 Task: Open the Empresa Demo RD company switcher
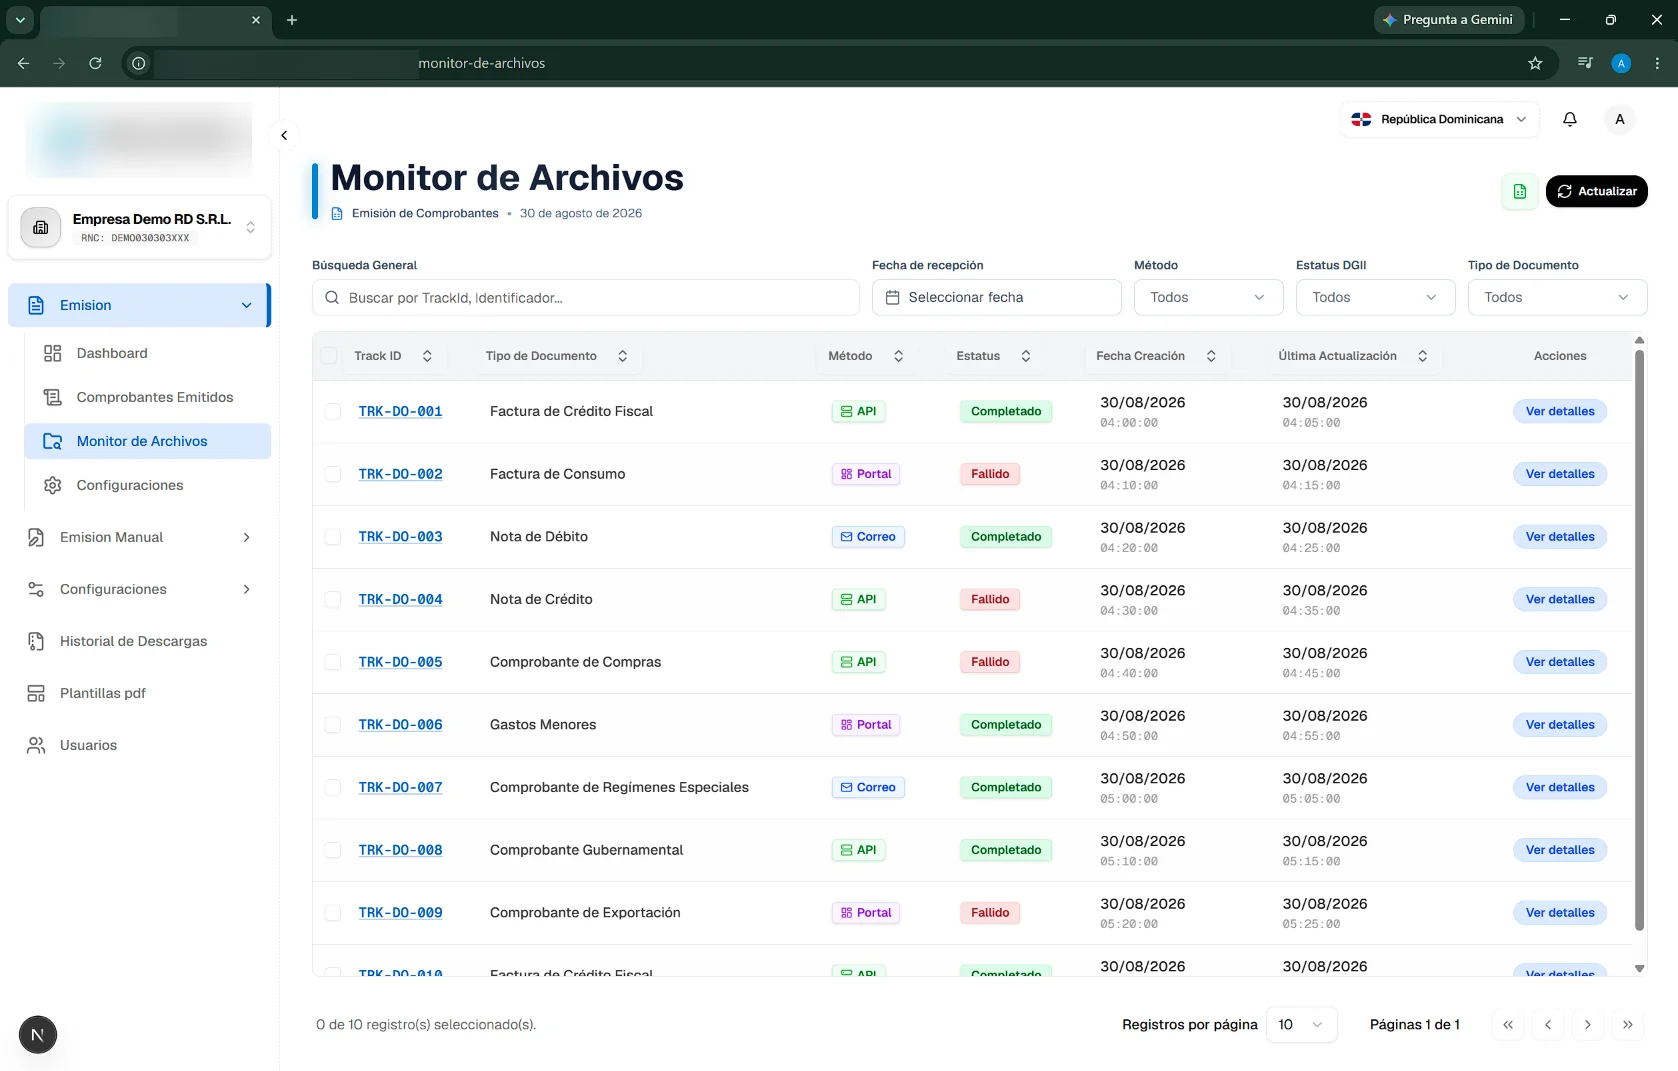click(x=139, y=227)
